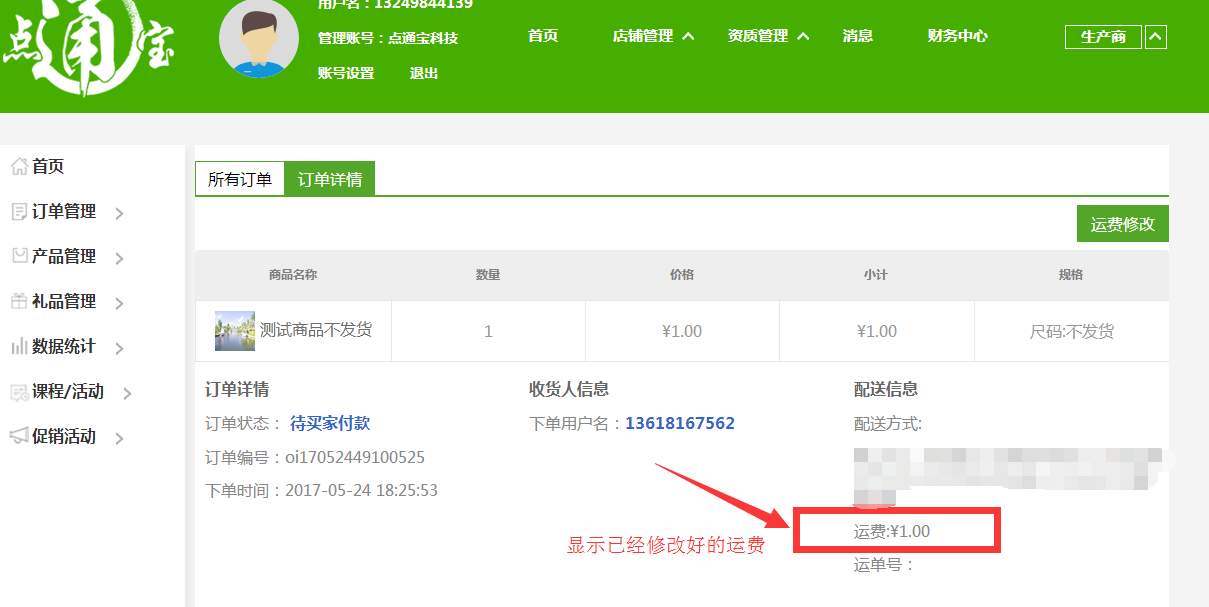Select the 订单详情 tab

pyautogui.click(x=330, y=180)
